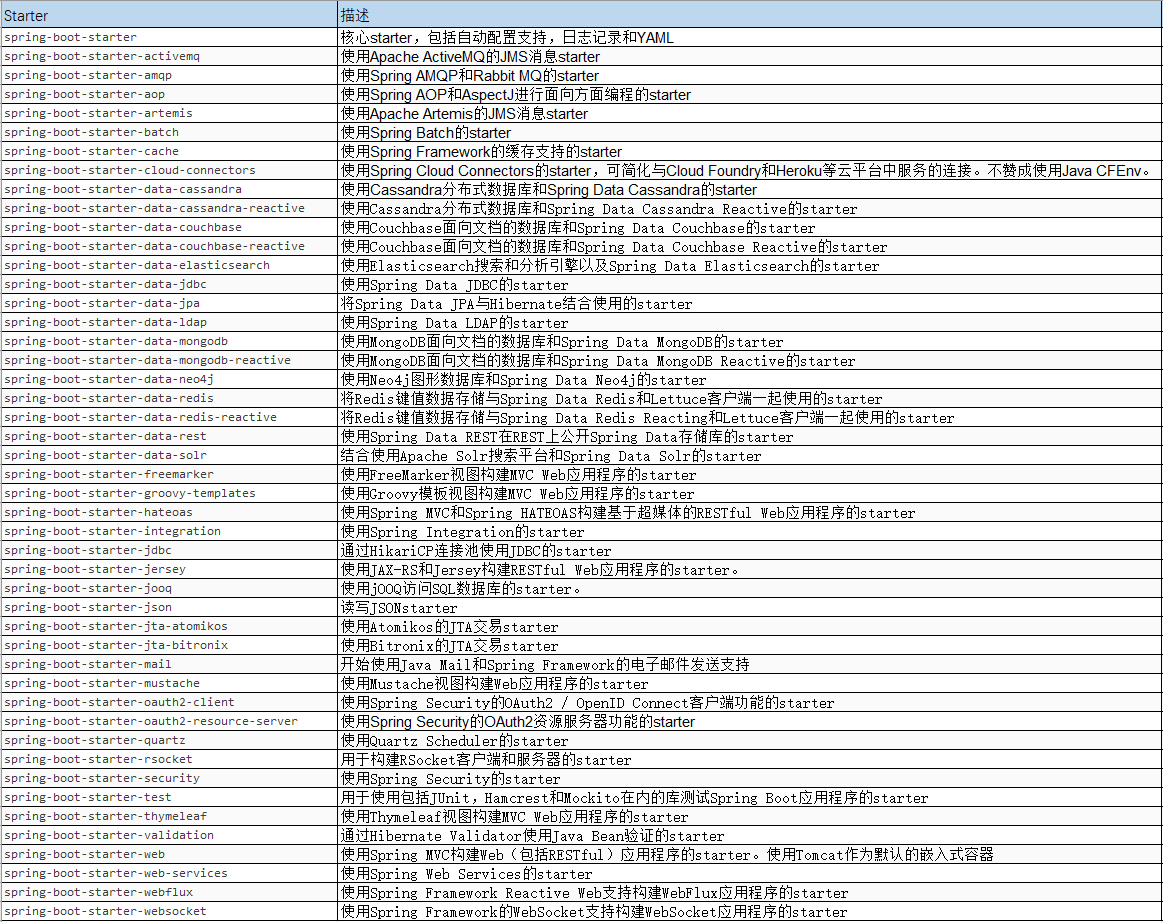Select the spring-boot-starter-validation cell
The image size is (1163, 922).
pyautogui.click(x=169, y=836)
